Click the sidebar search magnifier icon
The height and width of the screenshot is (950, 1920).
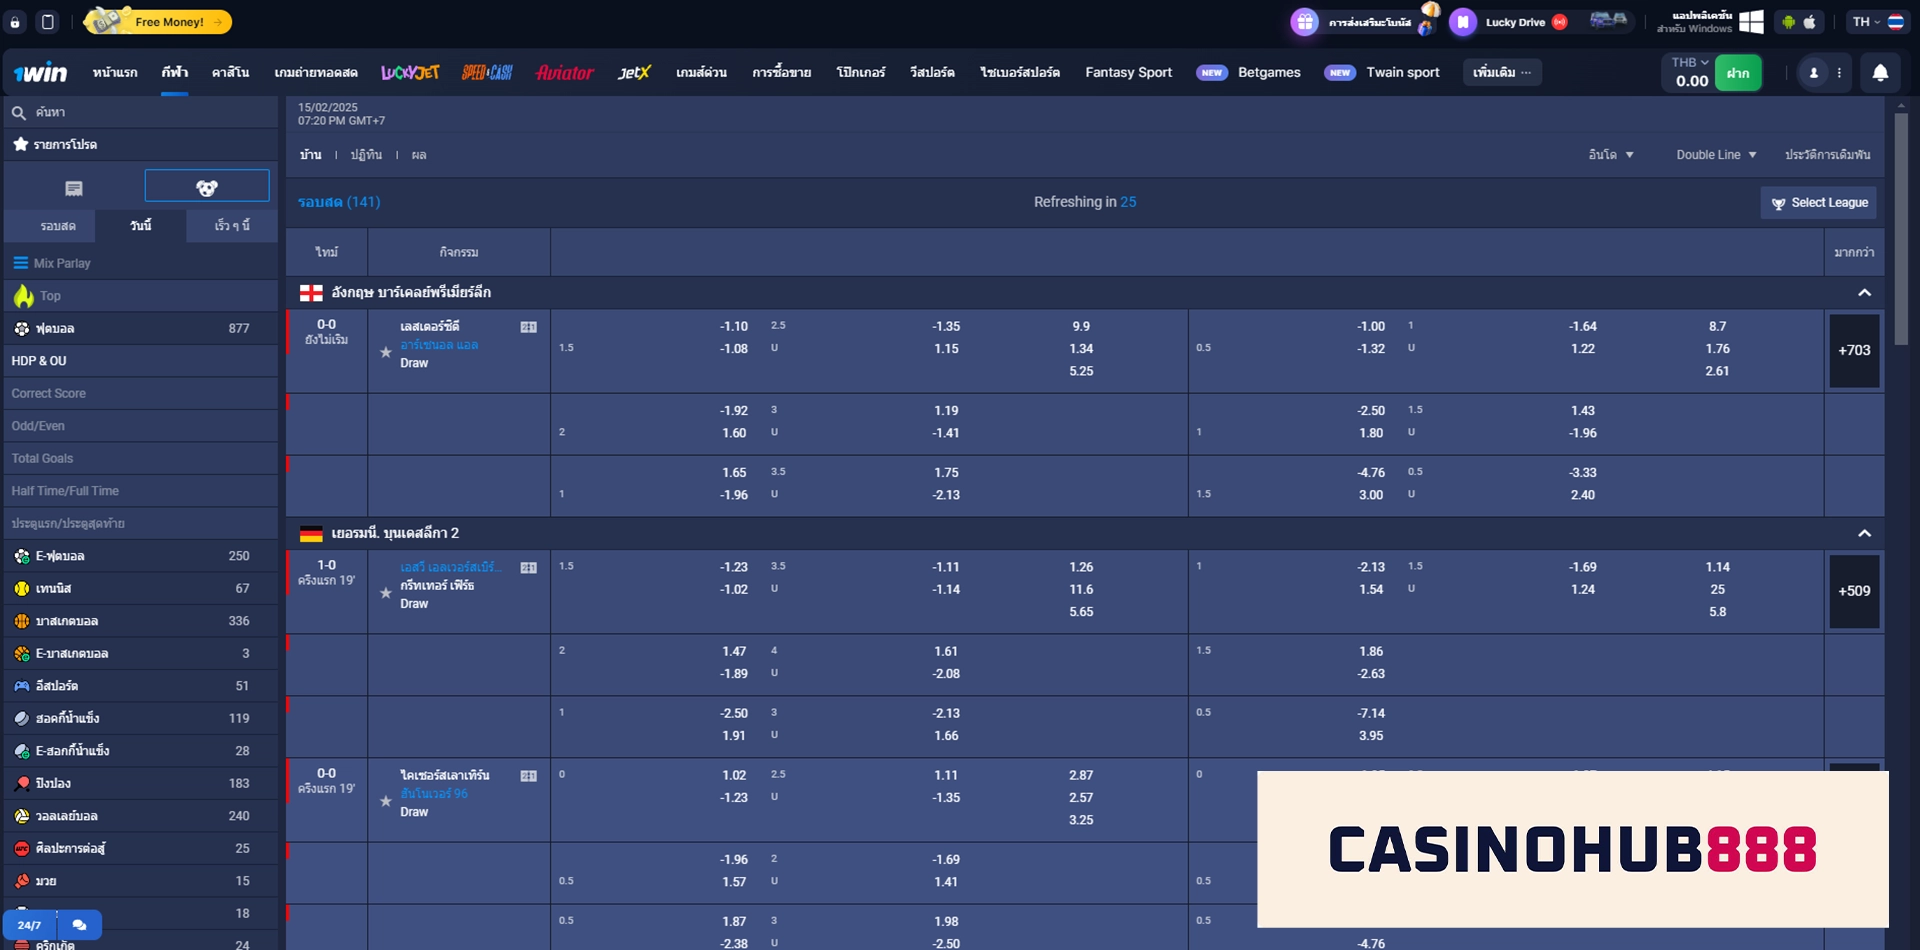pyautogui.click(x=18, y=112)
